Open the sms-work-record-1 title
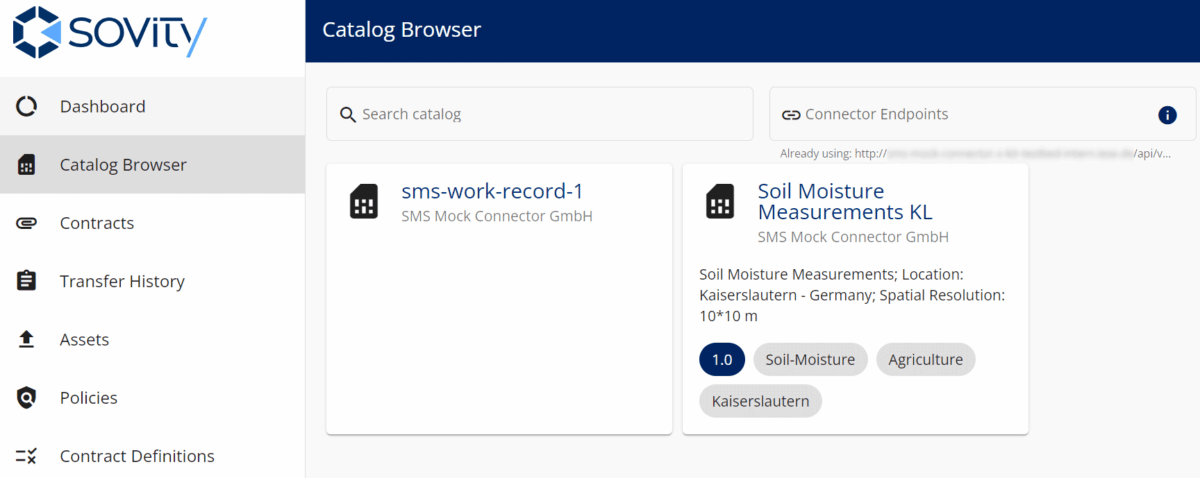 492,191
